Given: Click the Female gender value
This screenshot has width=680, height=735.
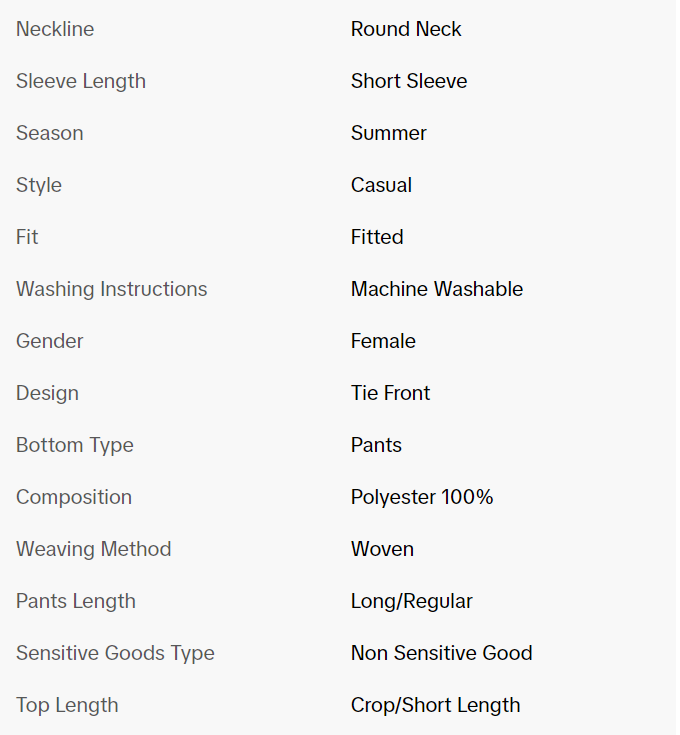Looking at the screenshot, I should pos(383,341).
